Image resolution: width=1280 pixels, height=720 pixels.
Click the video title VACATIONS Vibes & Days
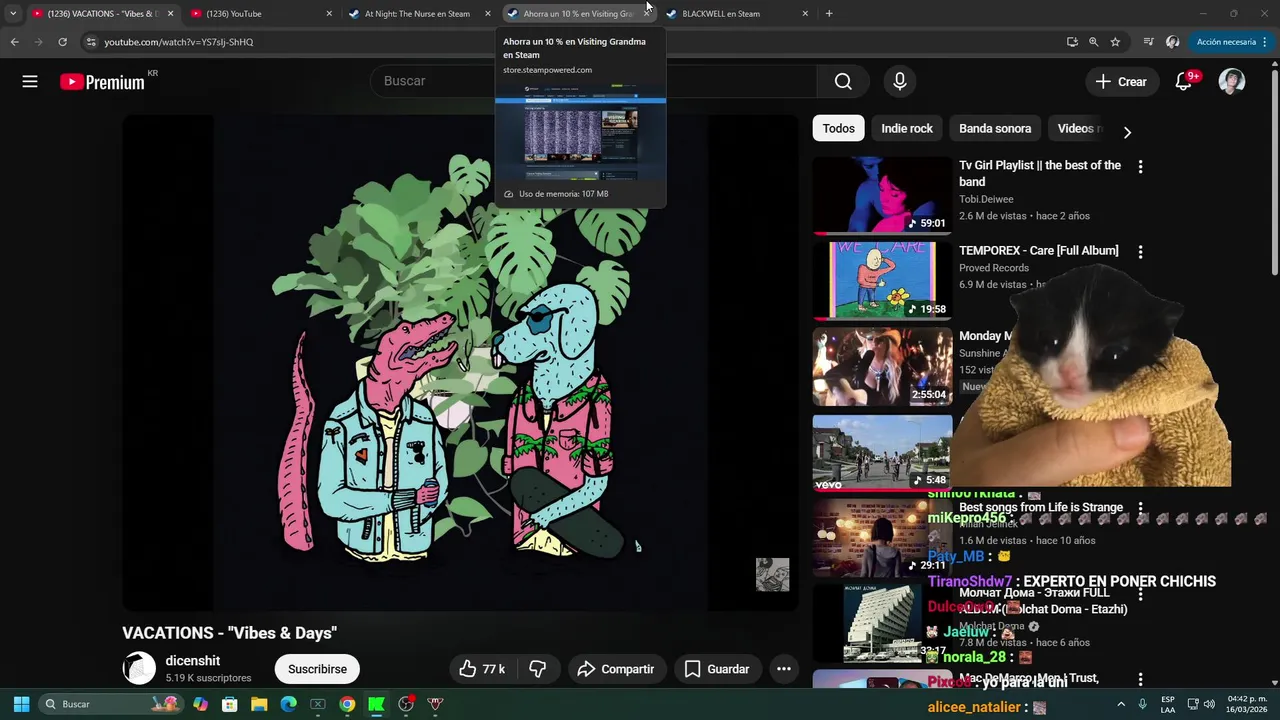229,633
